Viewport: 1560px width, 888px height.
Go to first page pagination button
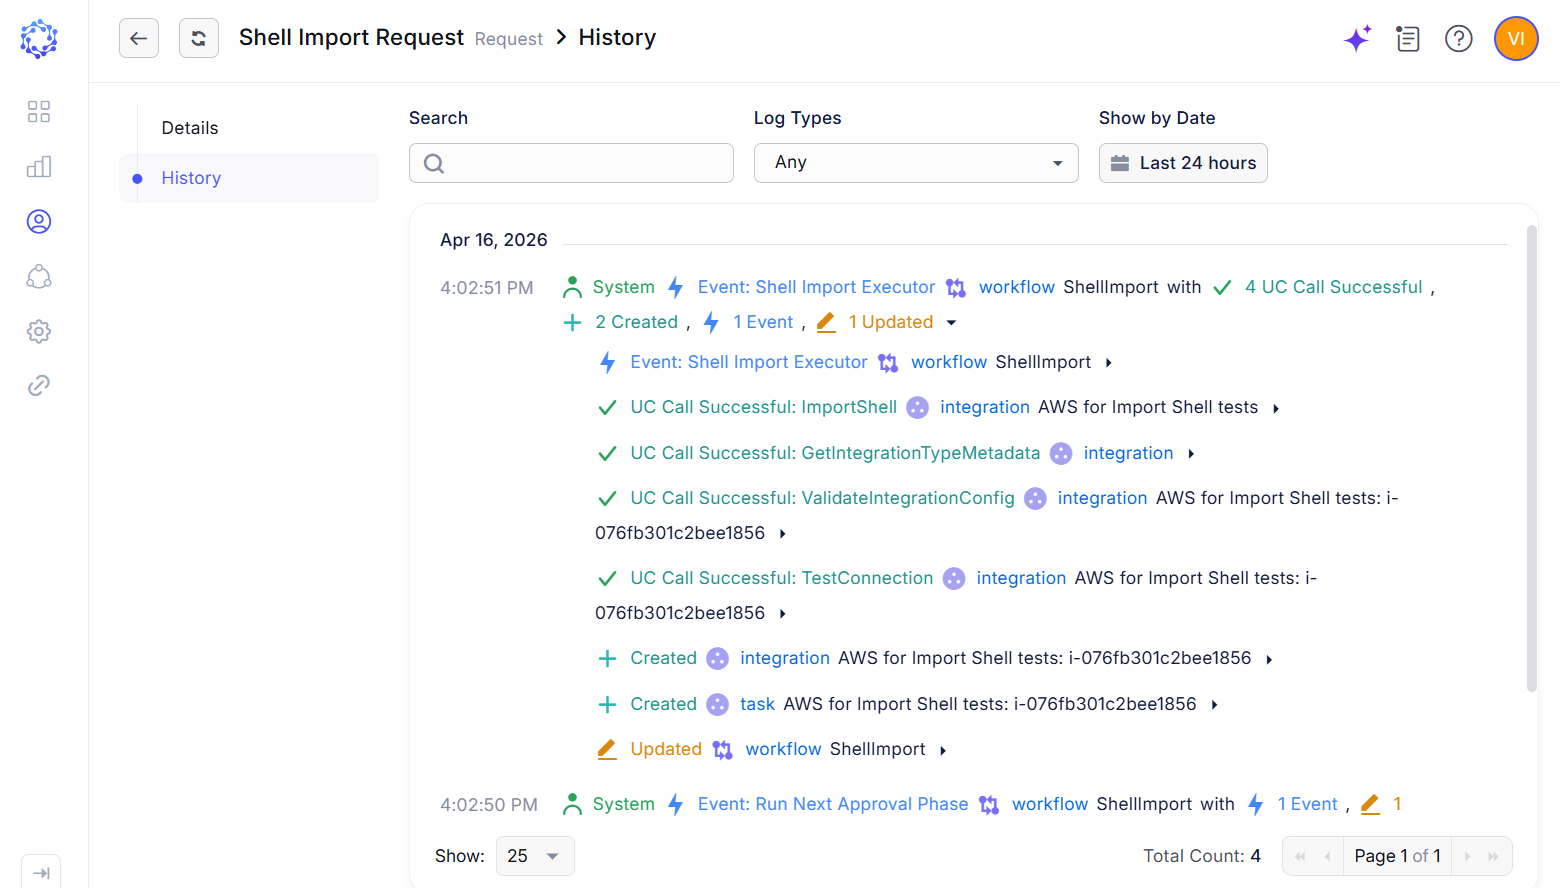pyautogui.click(x=1300, y=856)
